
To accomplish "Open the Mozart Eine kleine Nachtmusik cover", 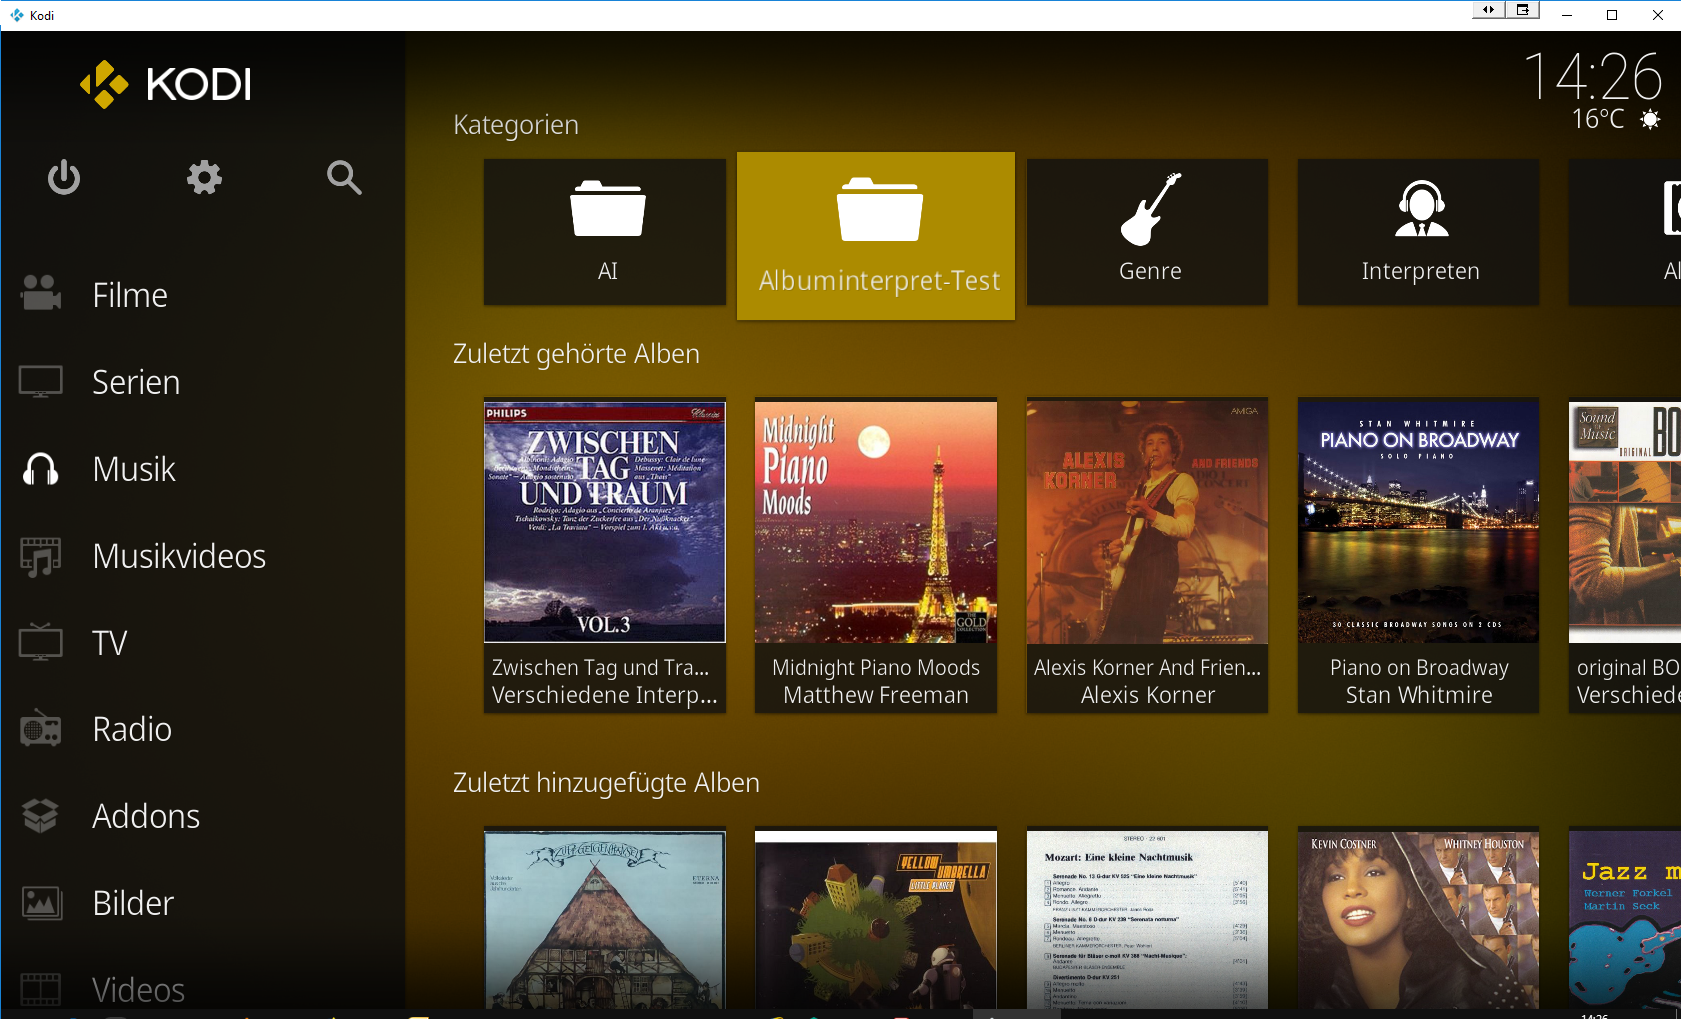I will click(1147, 919).
